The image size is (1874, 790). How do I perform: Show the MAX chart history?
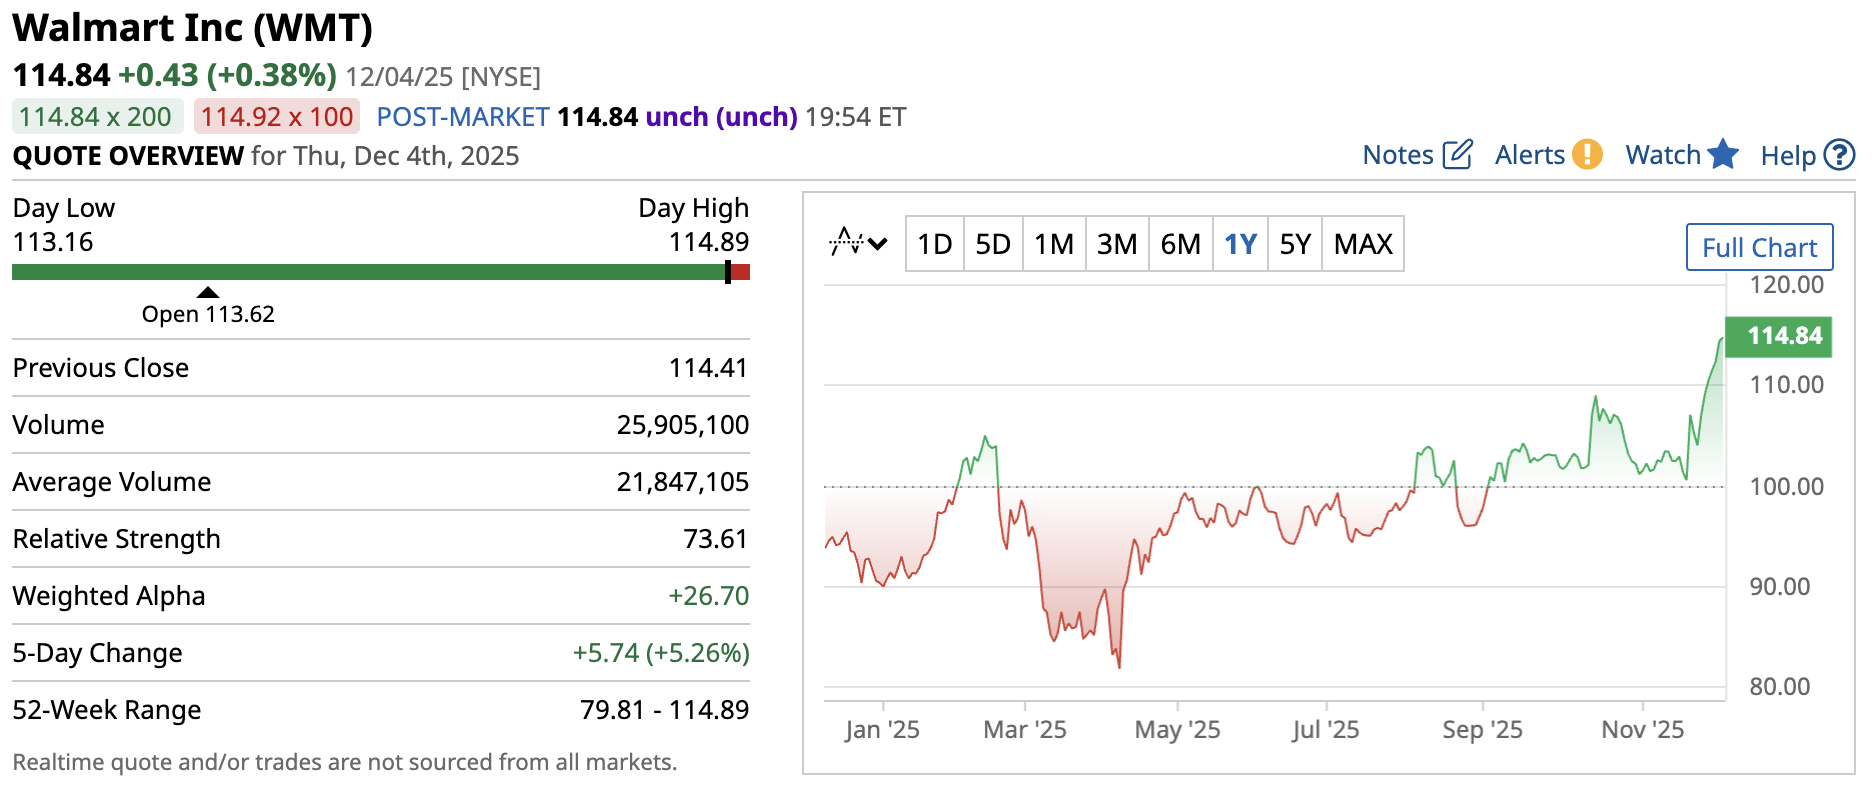coord(1363,244)
